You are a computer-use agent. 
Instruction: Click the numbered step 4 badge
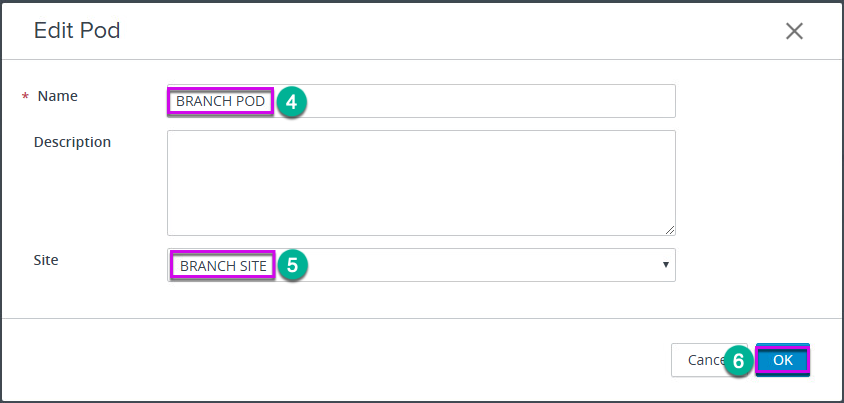(x=292, y=102)
